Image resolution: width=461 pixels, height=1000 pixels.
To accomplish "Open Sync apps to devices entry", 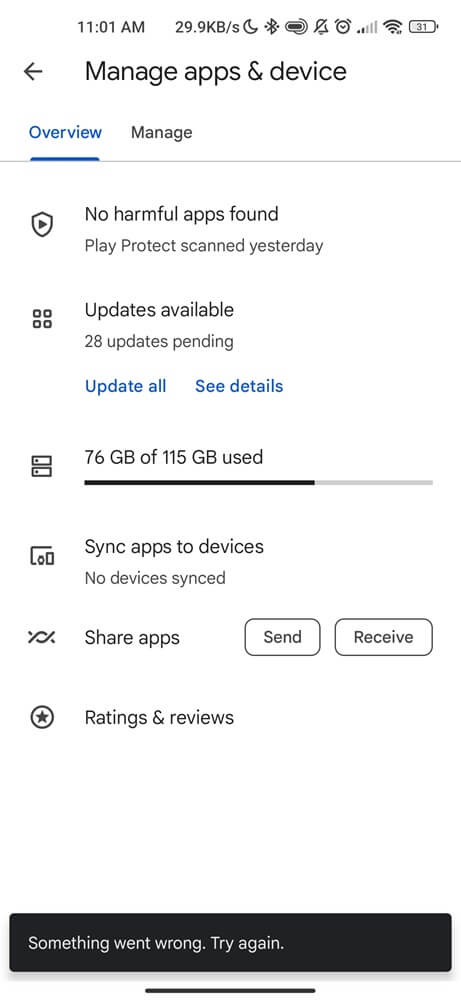I will tap(230, 562).
